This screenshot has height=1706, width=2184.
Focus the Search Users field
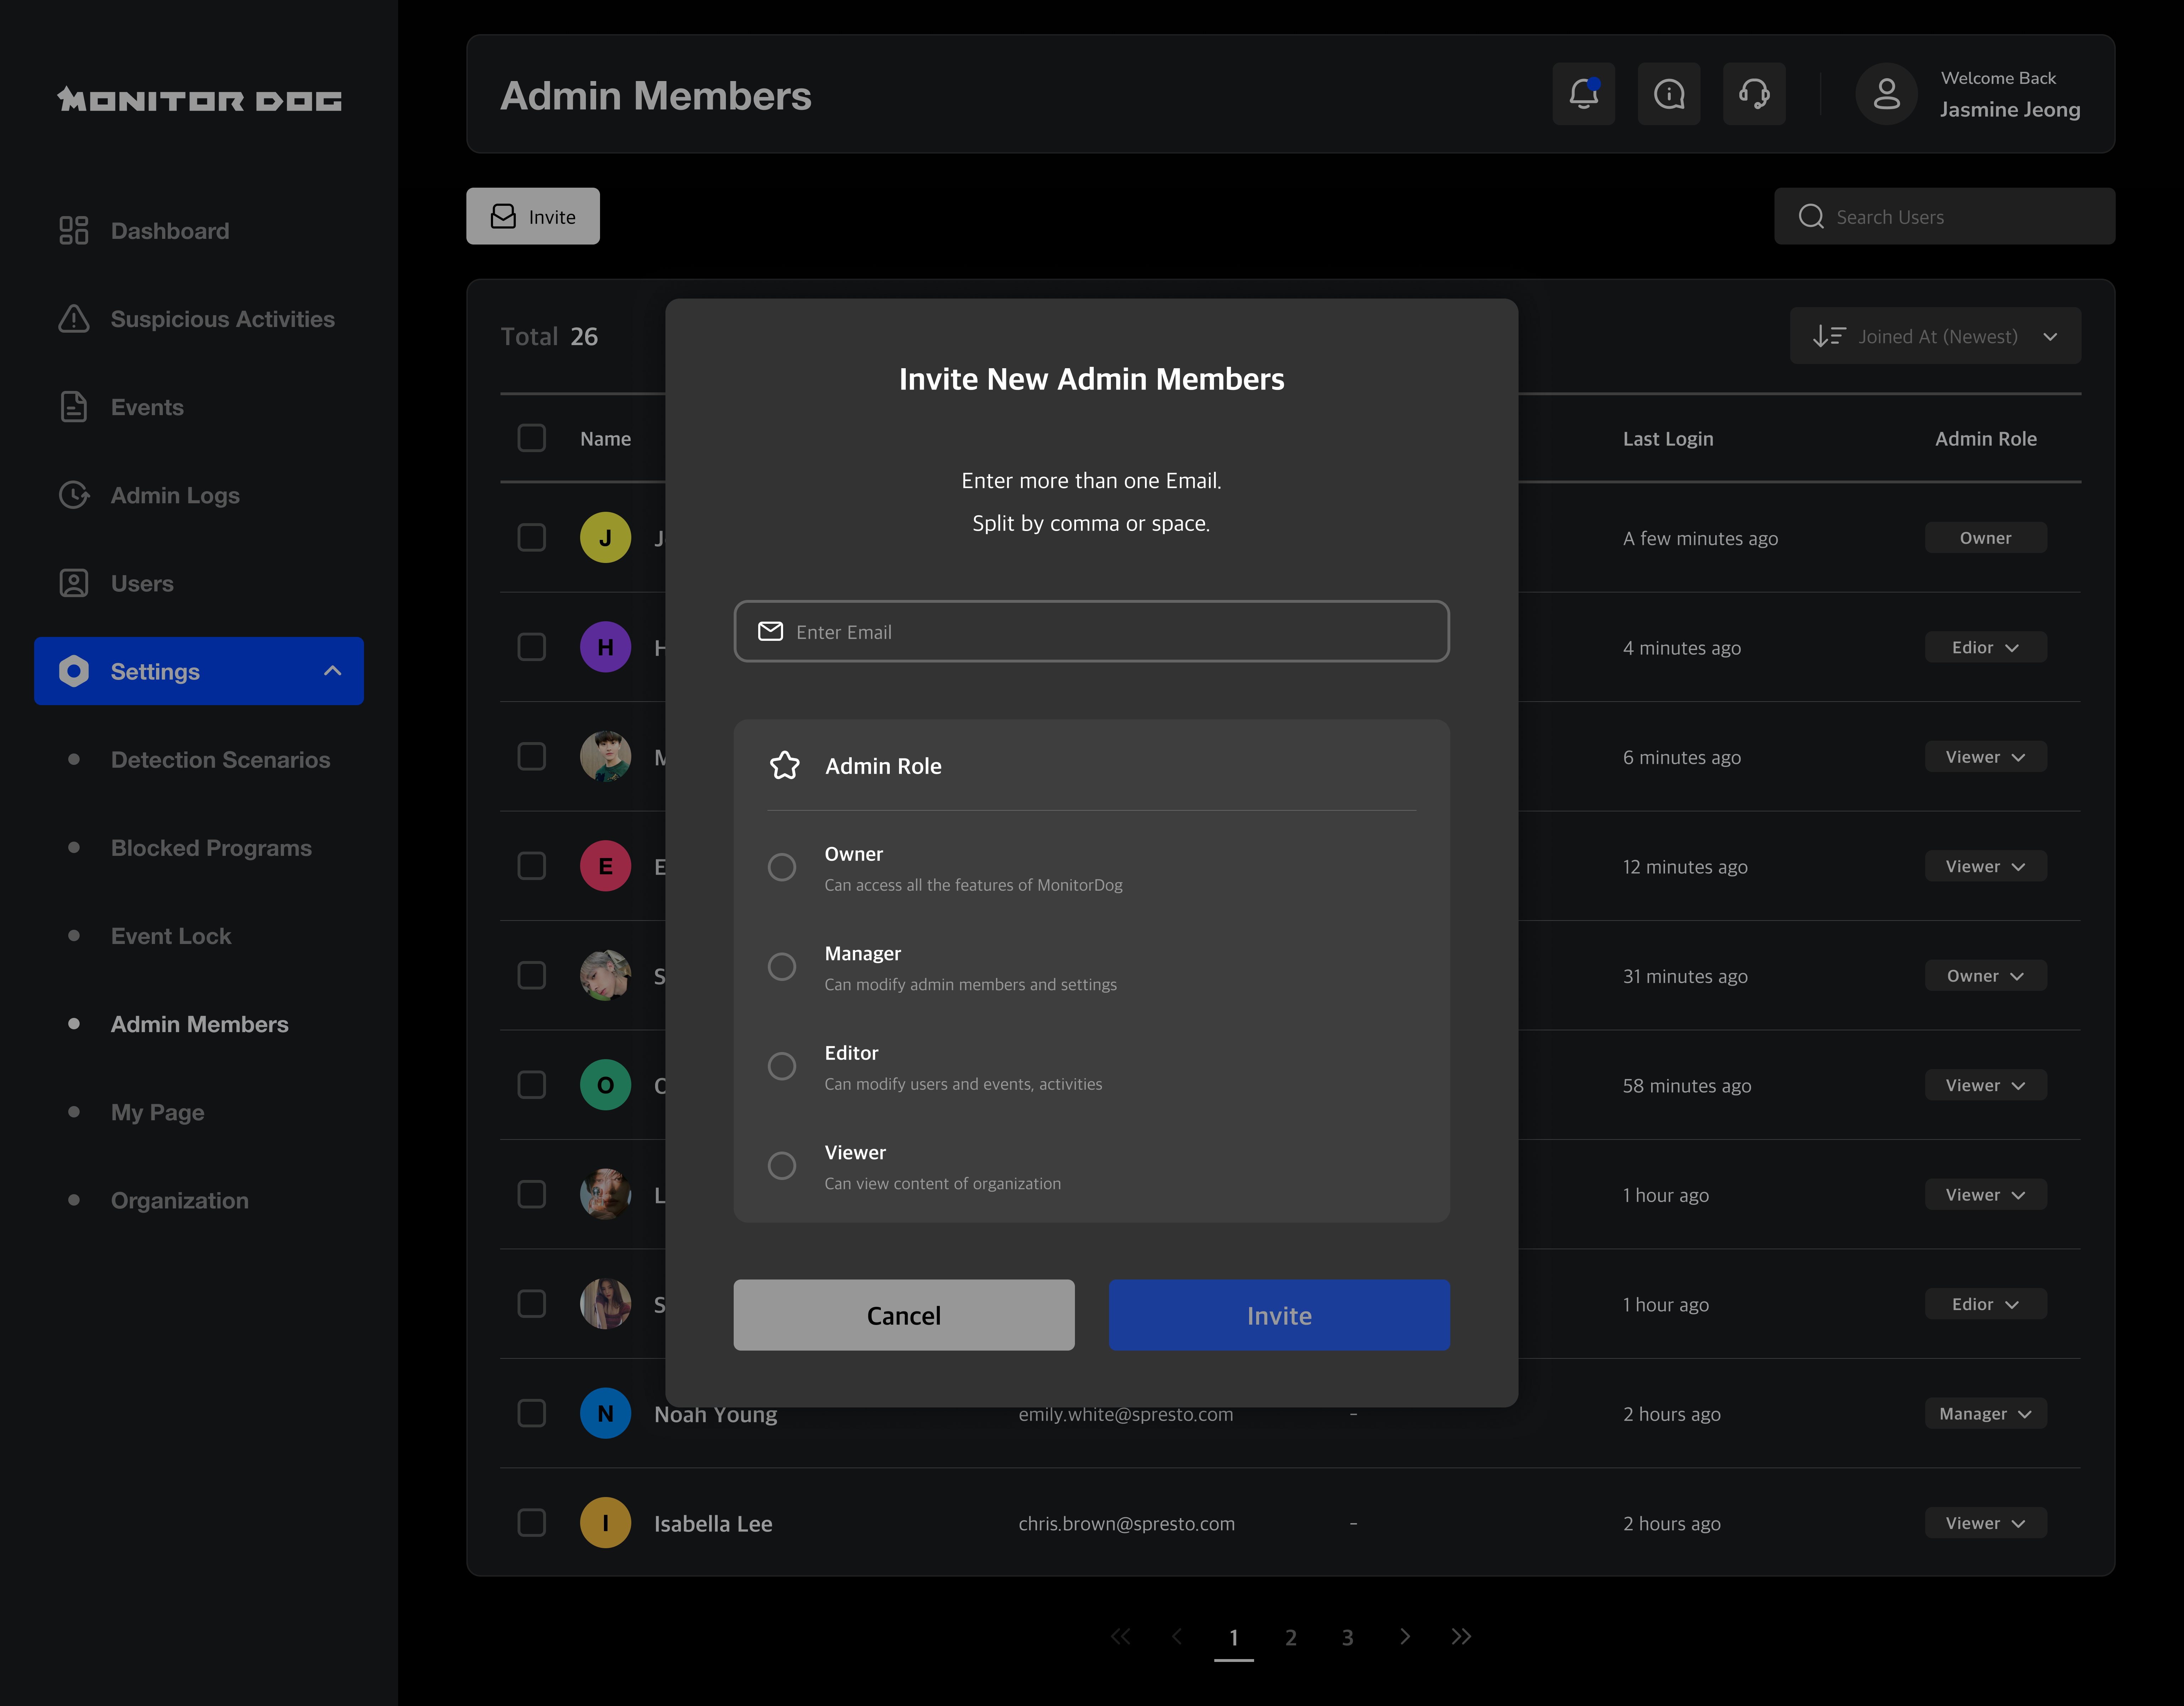(x=1945, y=216)
